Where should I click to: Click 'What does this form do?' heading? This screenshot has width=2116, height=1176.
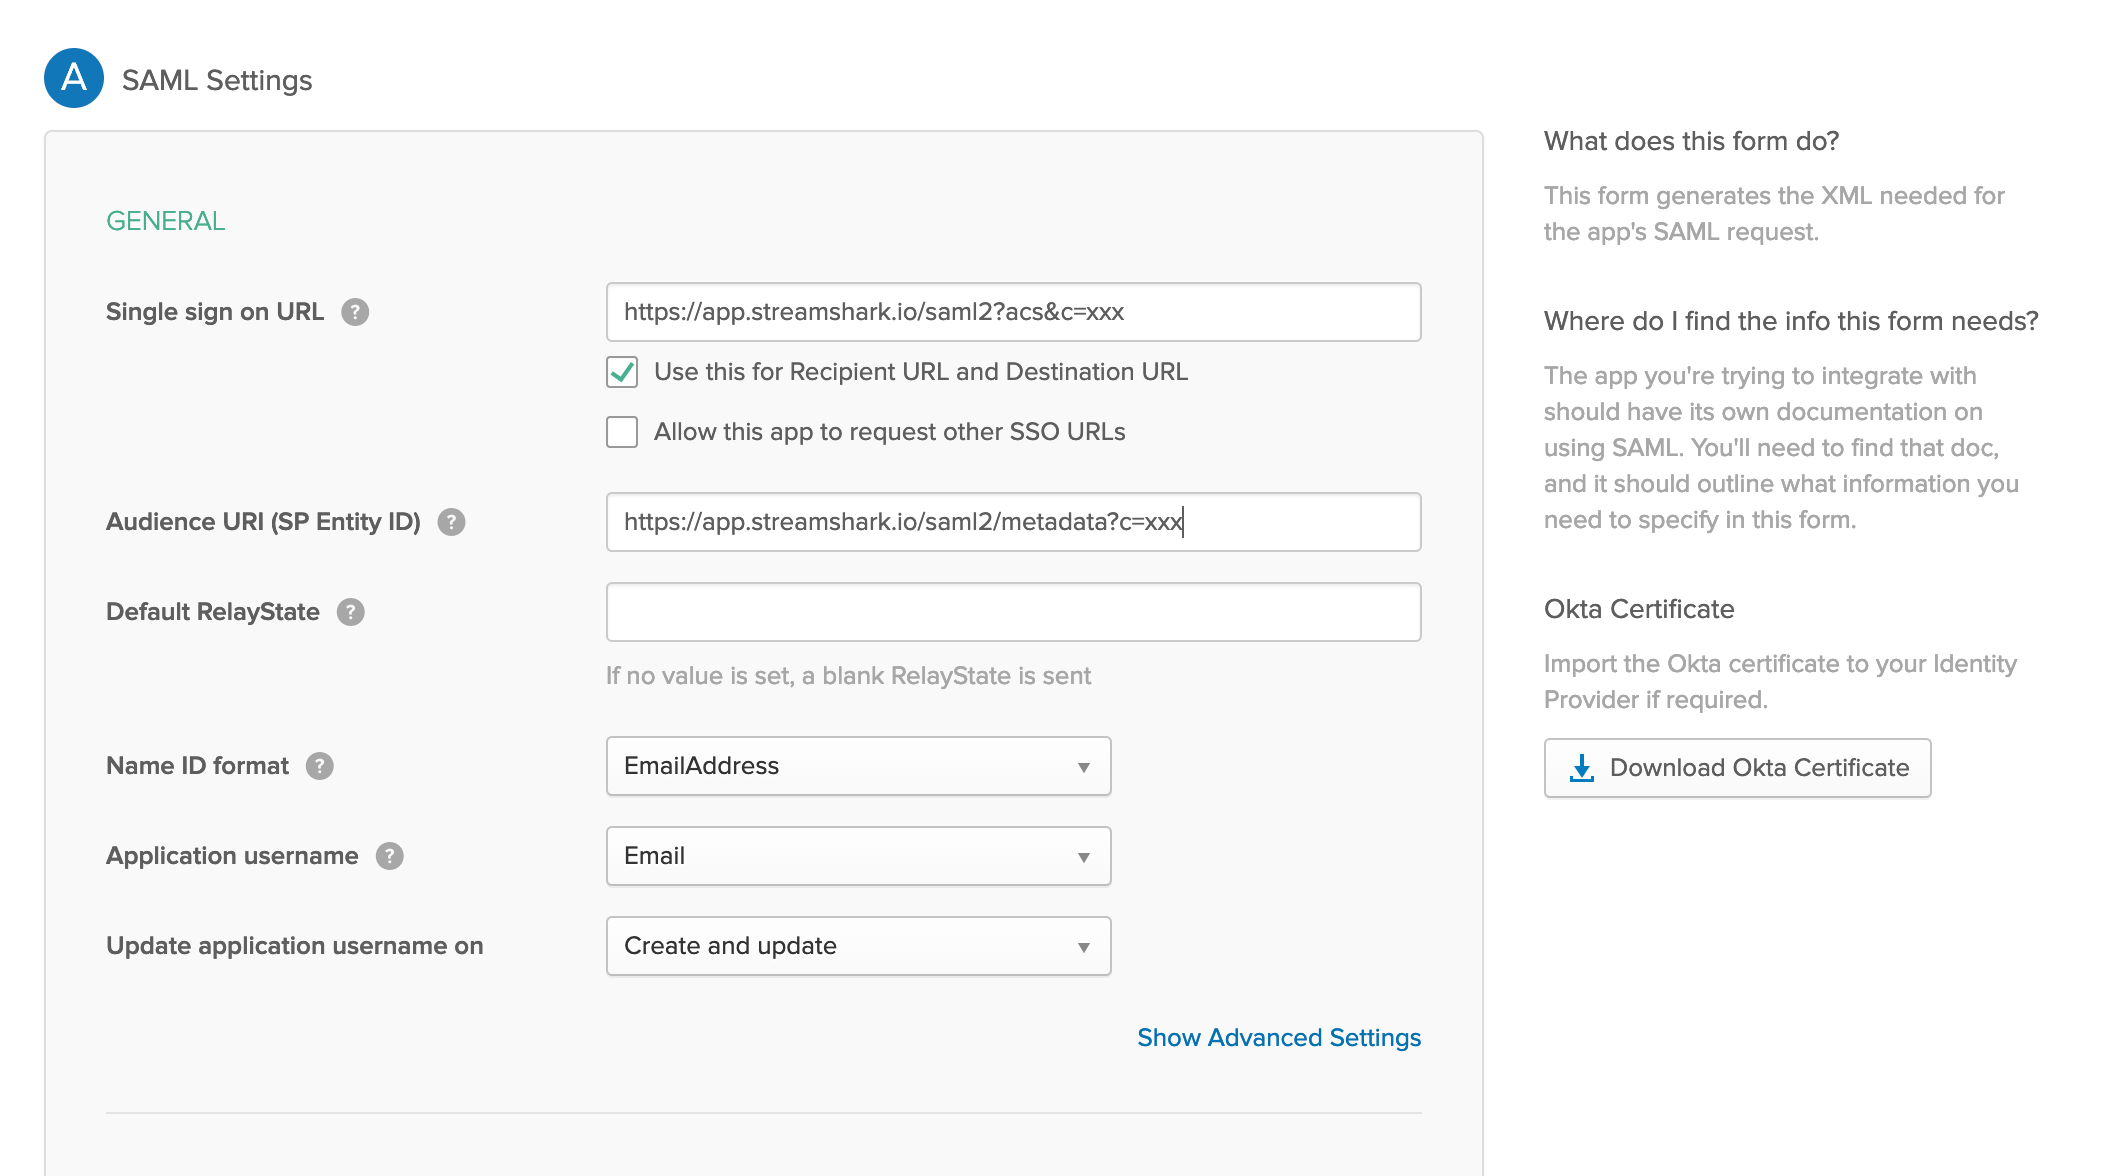pos(1692,141)
